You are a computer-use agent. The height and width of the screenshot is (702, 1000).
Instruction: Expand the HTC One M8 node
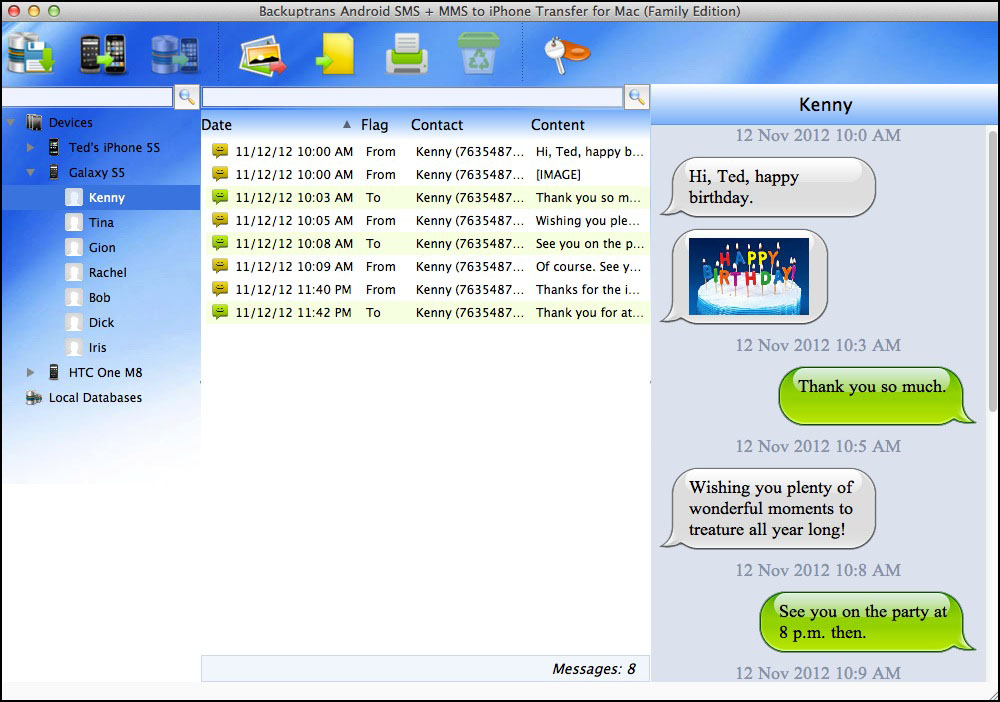(x=30, y=372)
